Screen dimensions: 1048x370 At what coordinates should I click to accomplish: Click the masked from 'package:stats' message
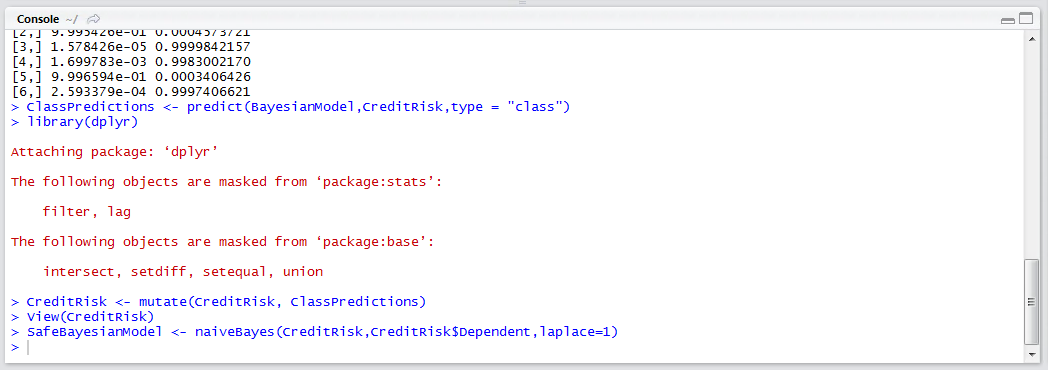226,182
